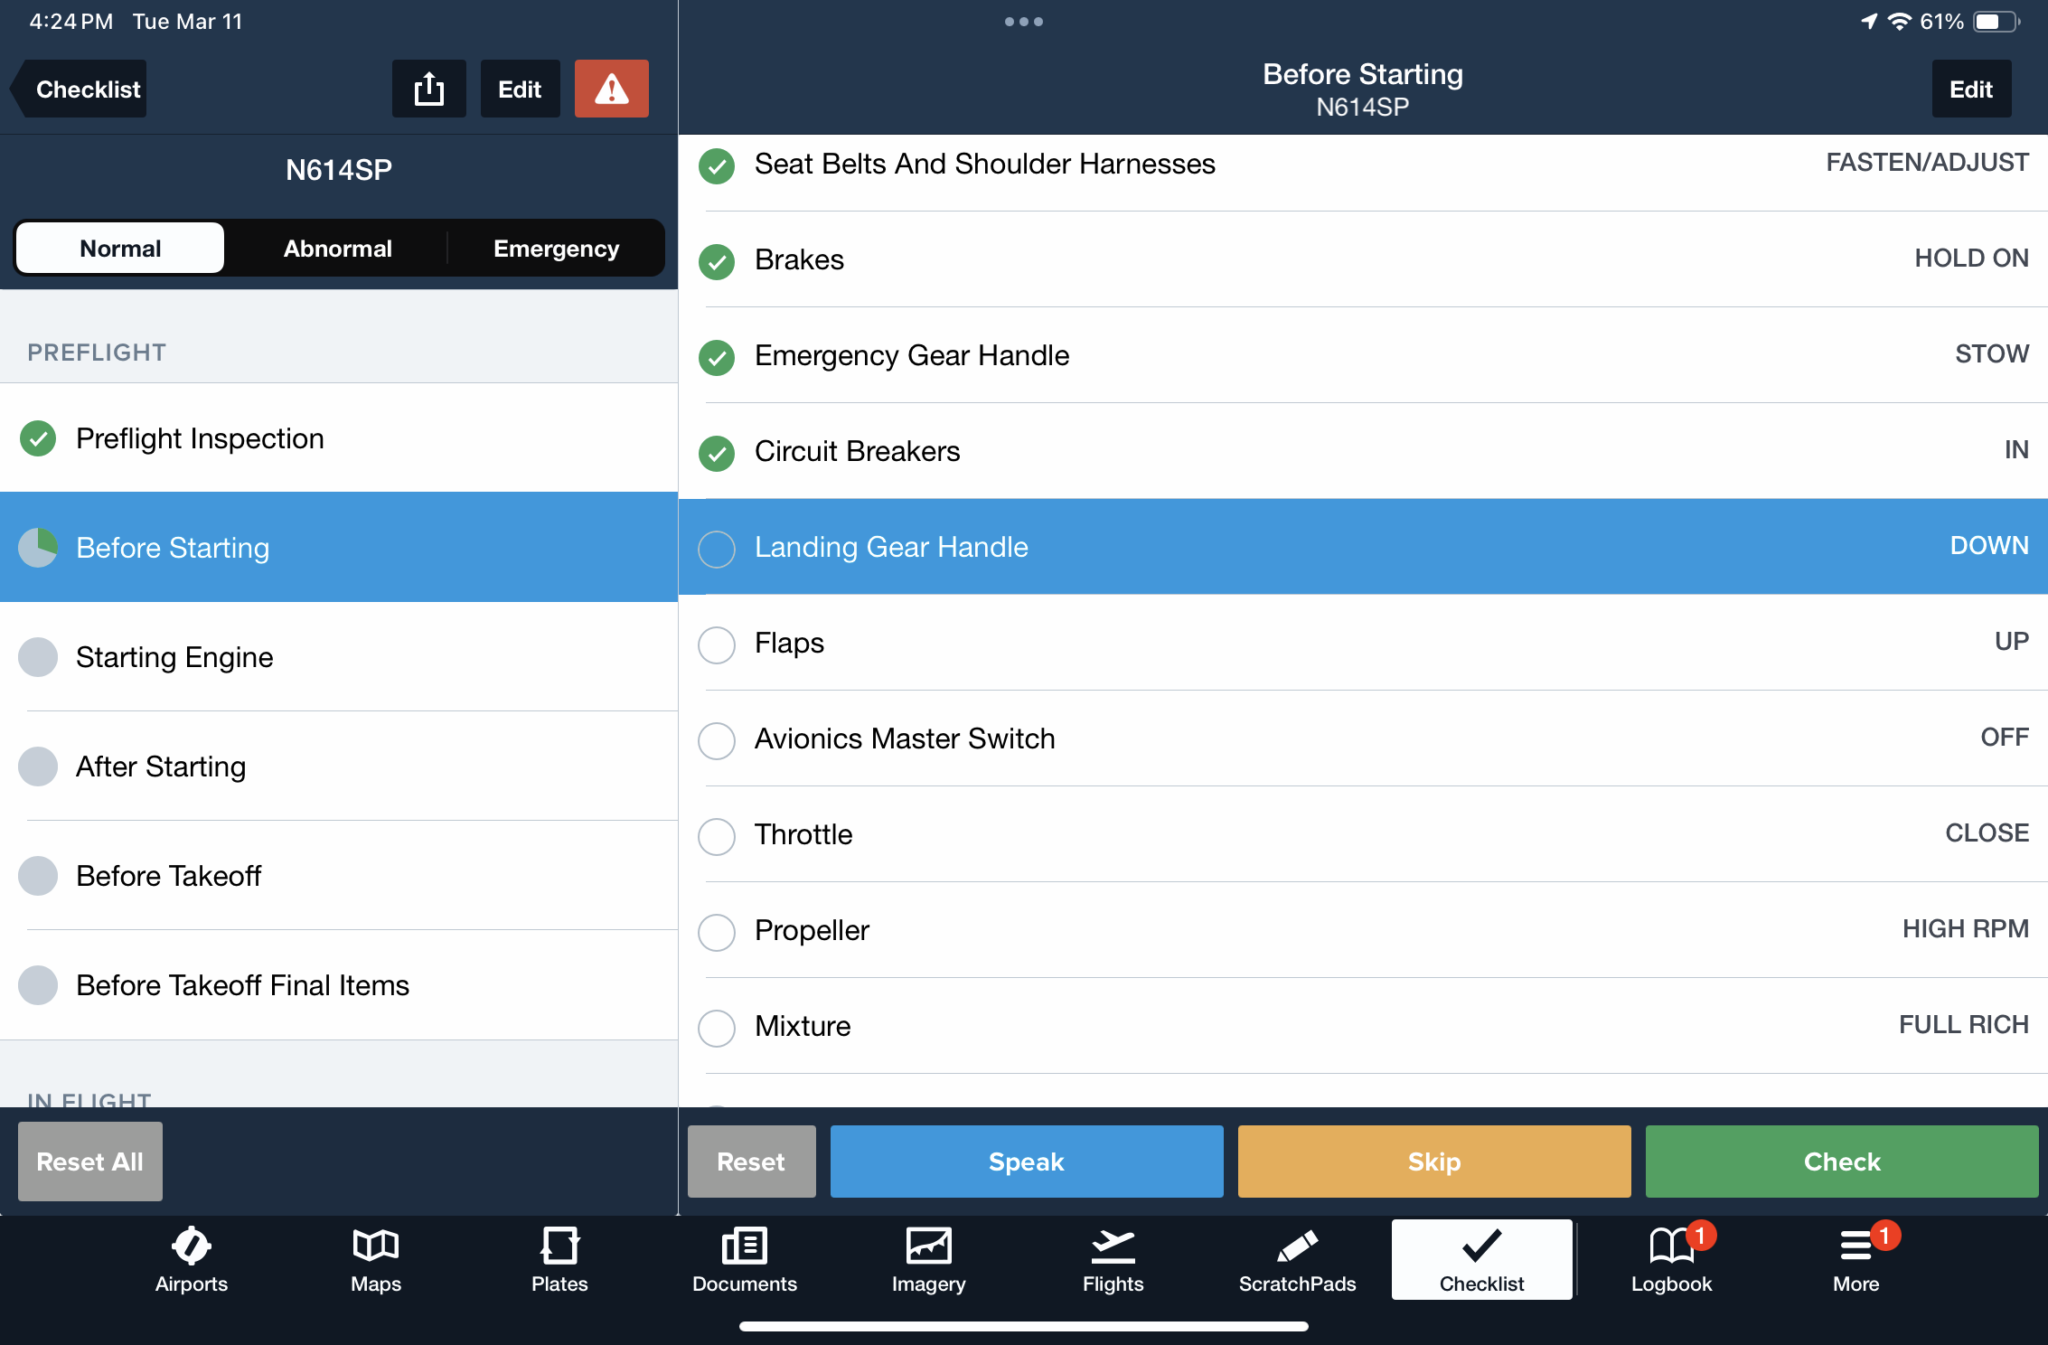Open the red warning alert icon
Image resolution: width=2048 pixels, height=1345 pixels.
(612, 89)
